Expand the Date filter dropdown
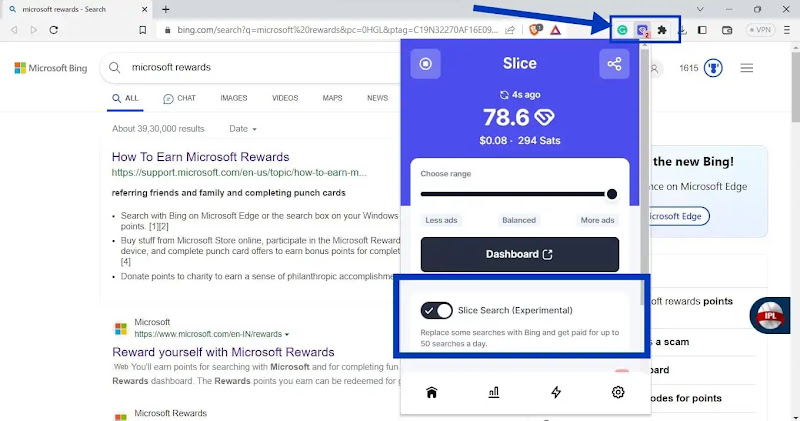The height and width of the screenshot is (421, 800). pos(243,129)
